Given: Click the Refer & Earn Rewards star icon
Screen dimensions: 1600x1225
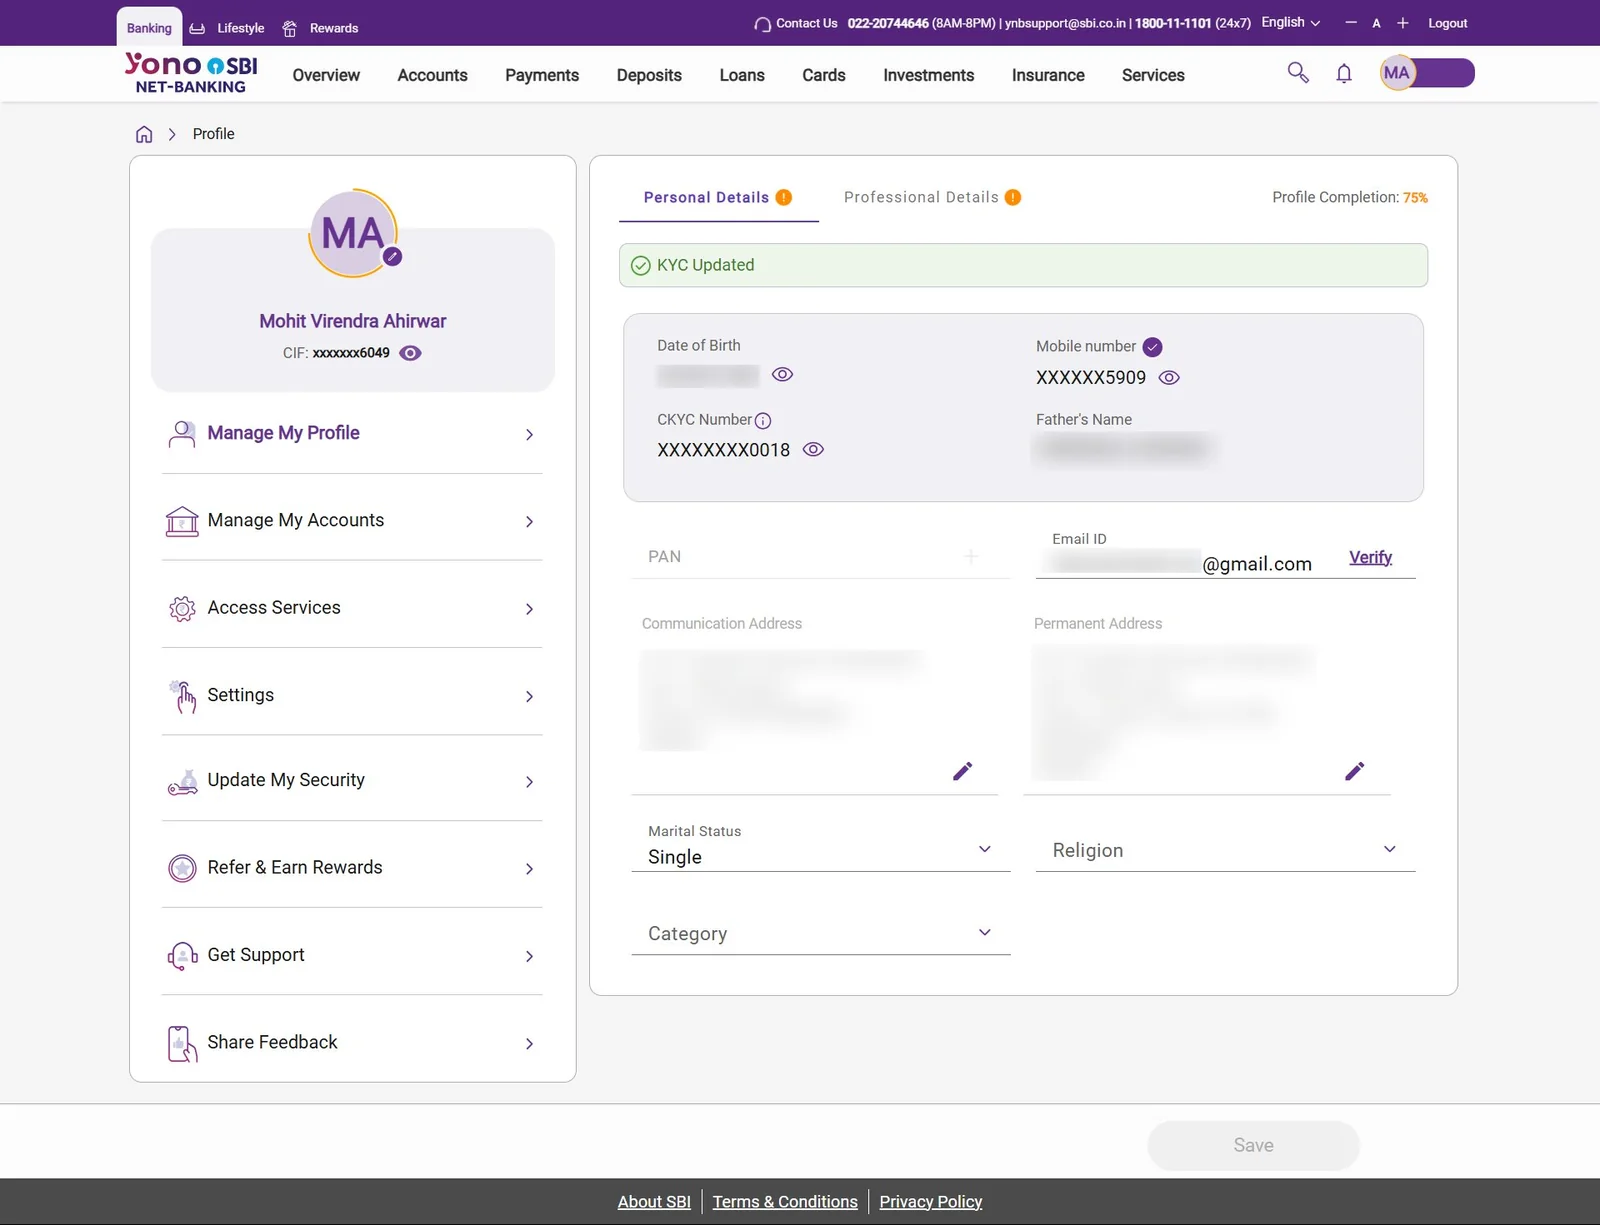Looking at the screenshot, I should 182,868.
